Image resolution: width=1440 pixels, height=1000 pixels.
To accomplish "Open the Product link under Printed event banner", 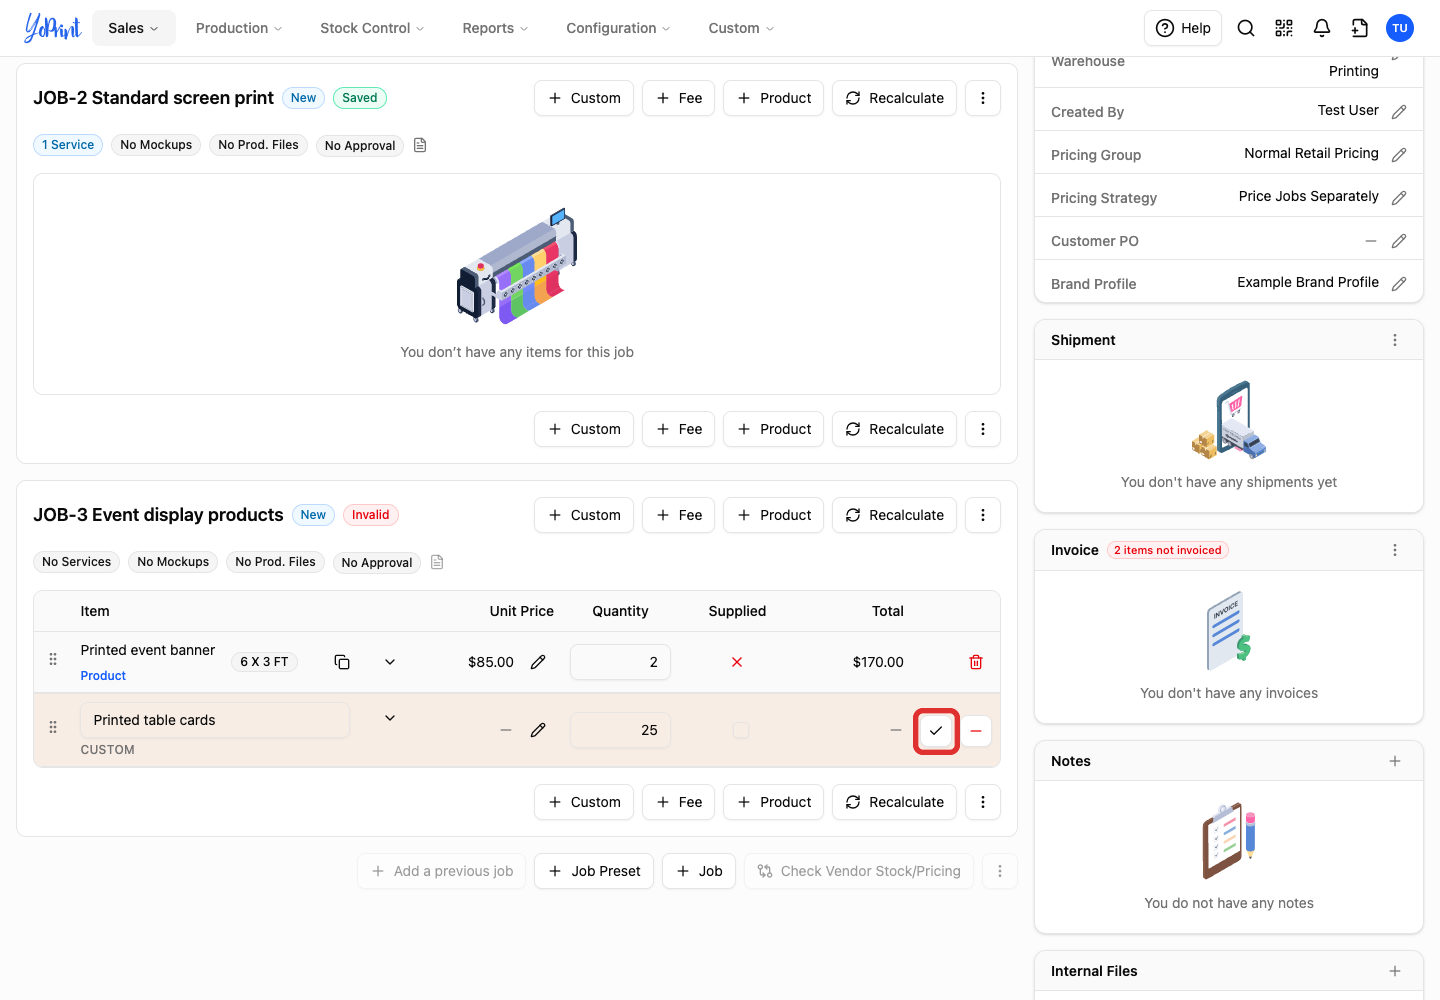I will (103, 676).
